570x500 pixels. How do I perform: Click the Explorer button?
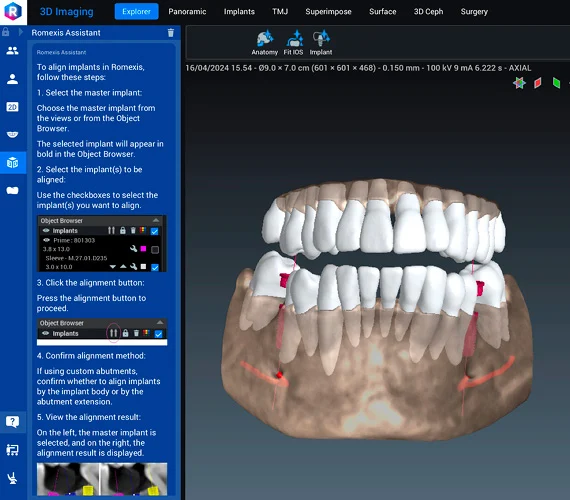click(136, 12)
